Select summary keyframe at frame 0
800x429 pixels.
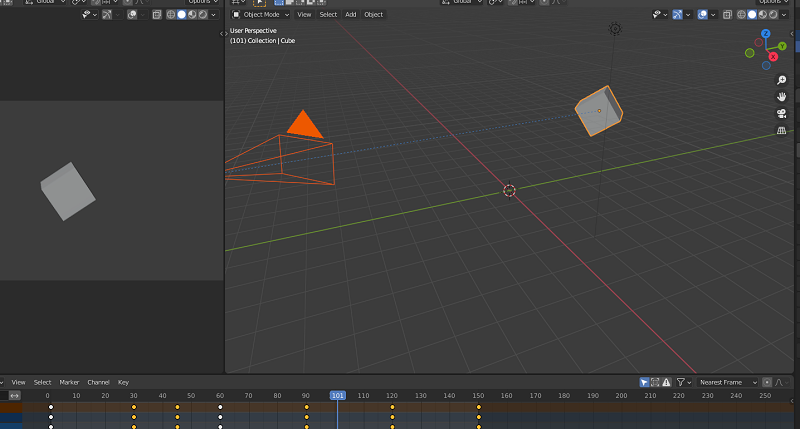point(51,407)
